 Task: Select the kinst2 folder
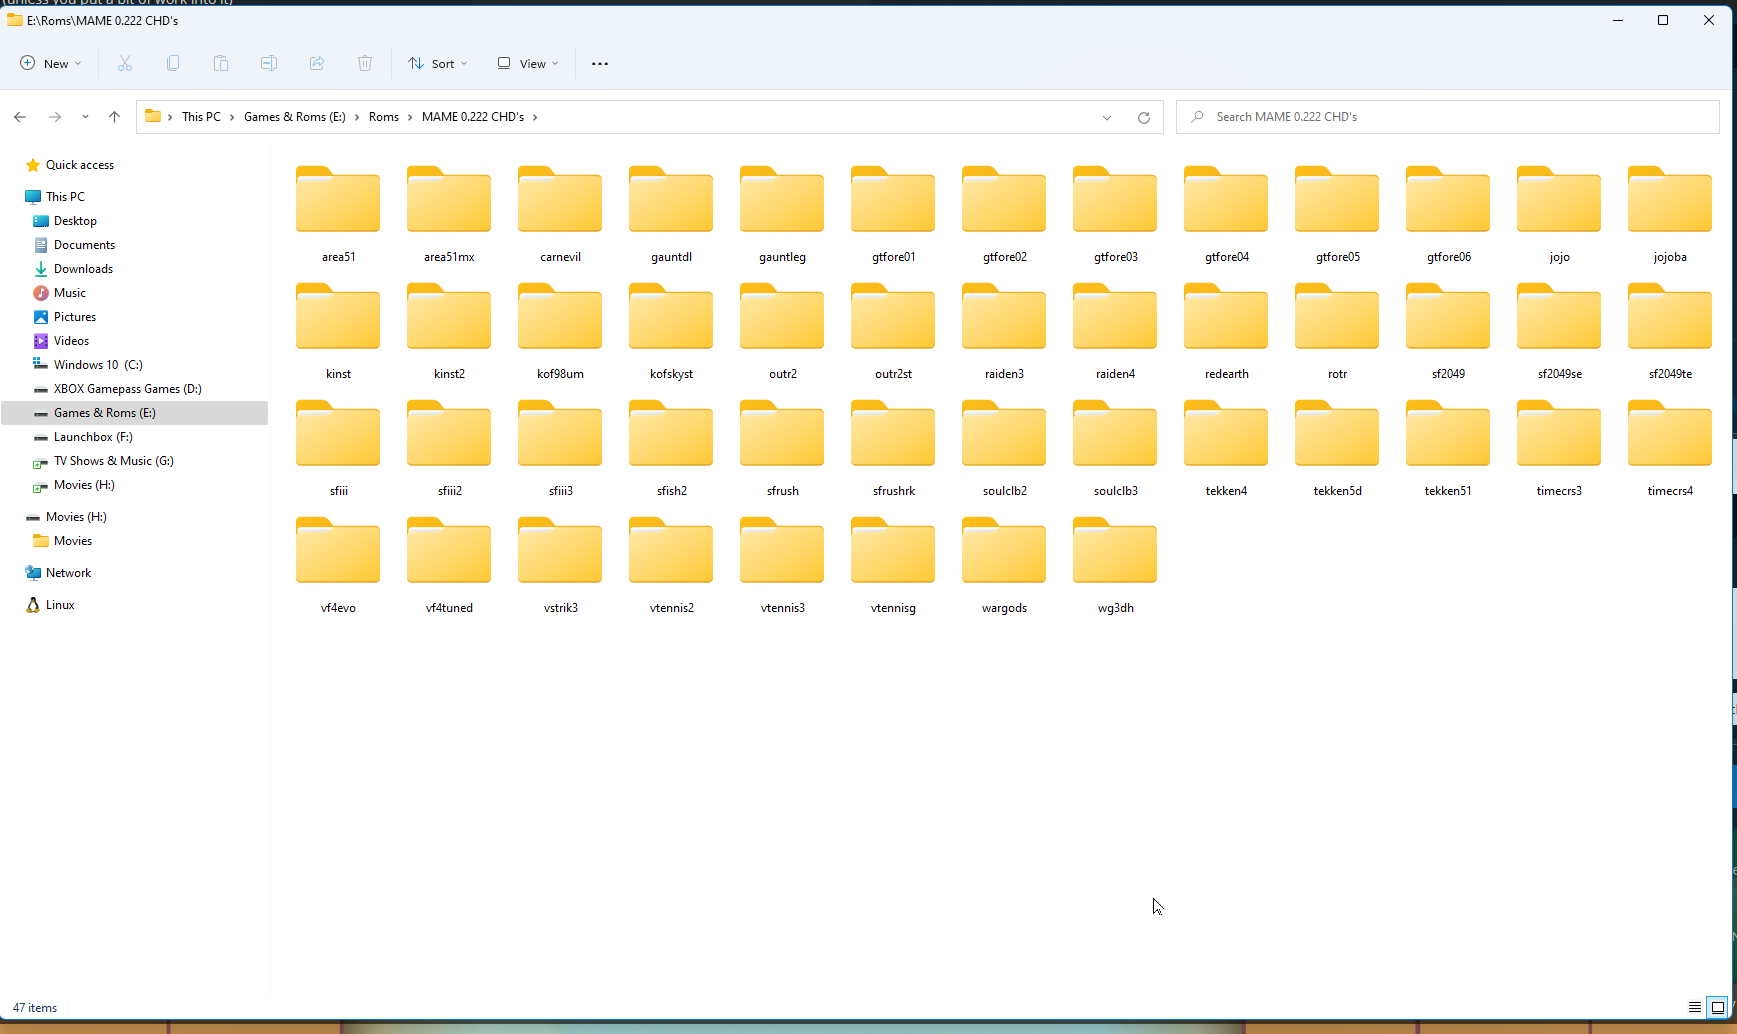[x=450, y=332]
